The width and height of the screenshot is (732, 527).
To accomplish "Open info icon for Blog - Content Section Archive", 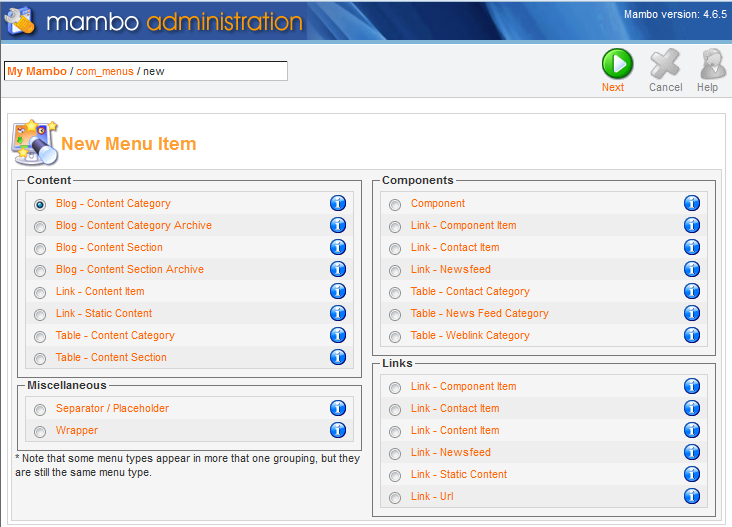I will click(338, 269).
